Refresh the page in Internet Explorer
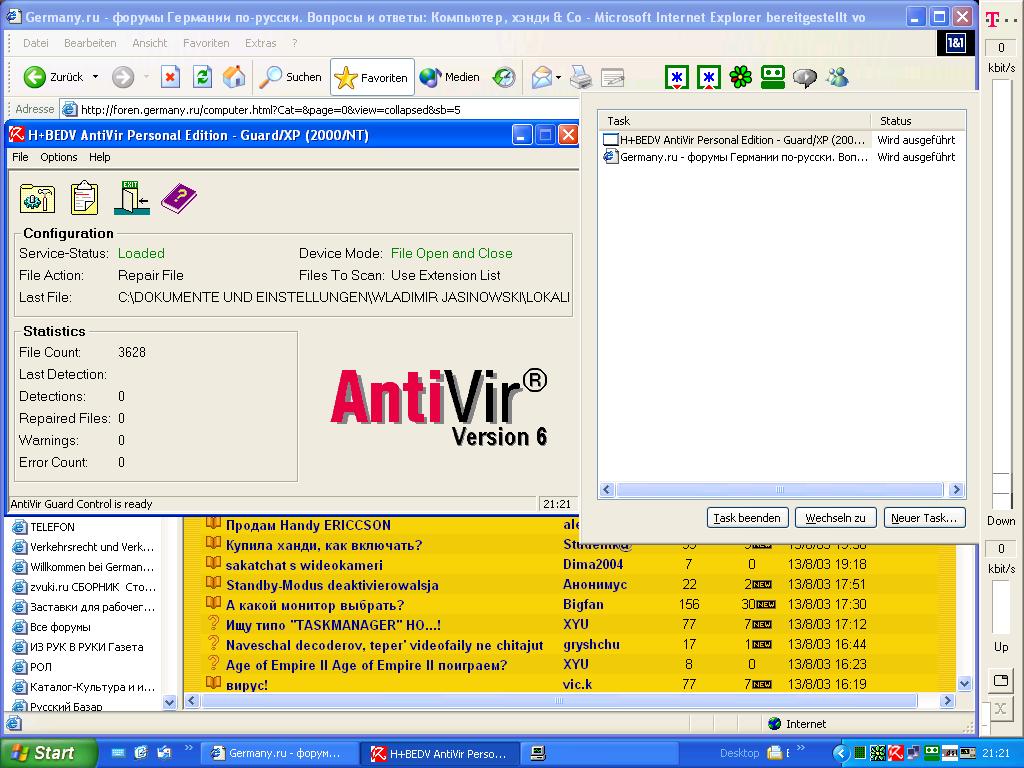Viewport: 1024px width, 768px height. (202, 77)
